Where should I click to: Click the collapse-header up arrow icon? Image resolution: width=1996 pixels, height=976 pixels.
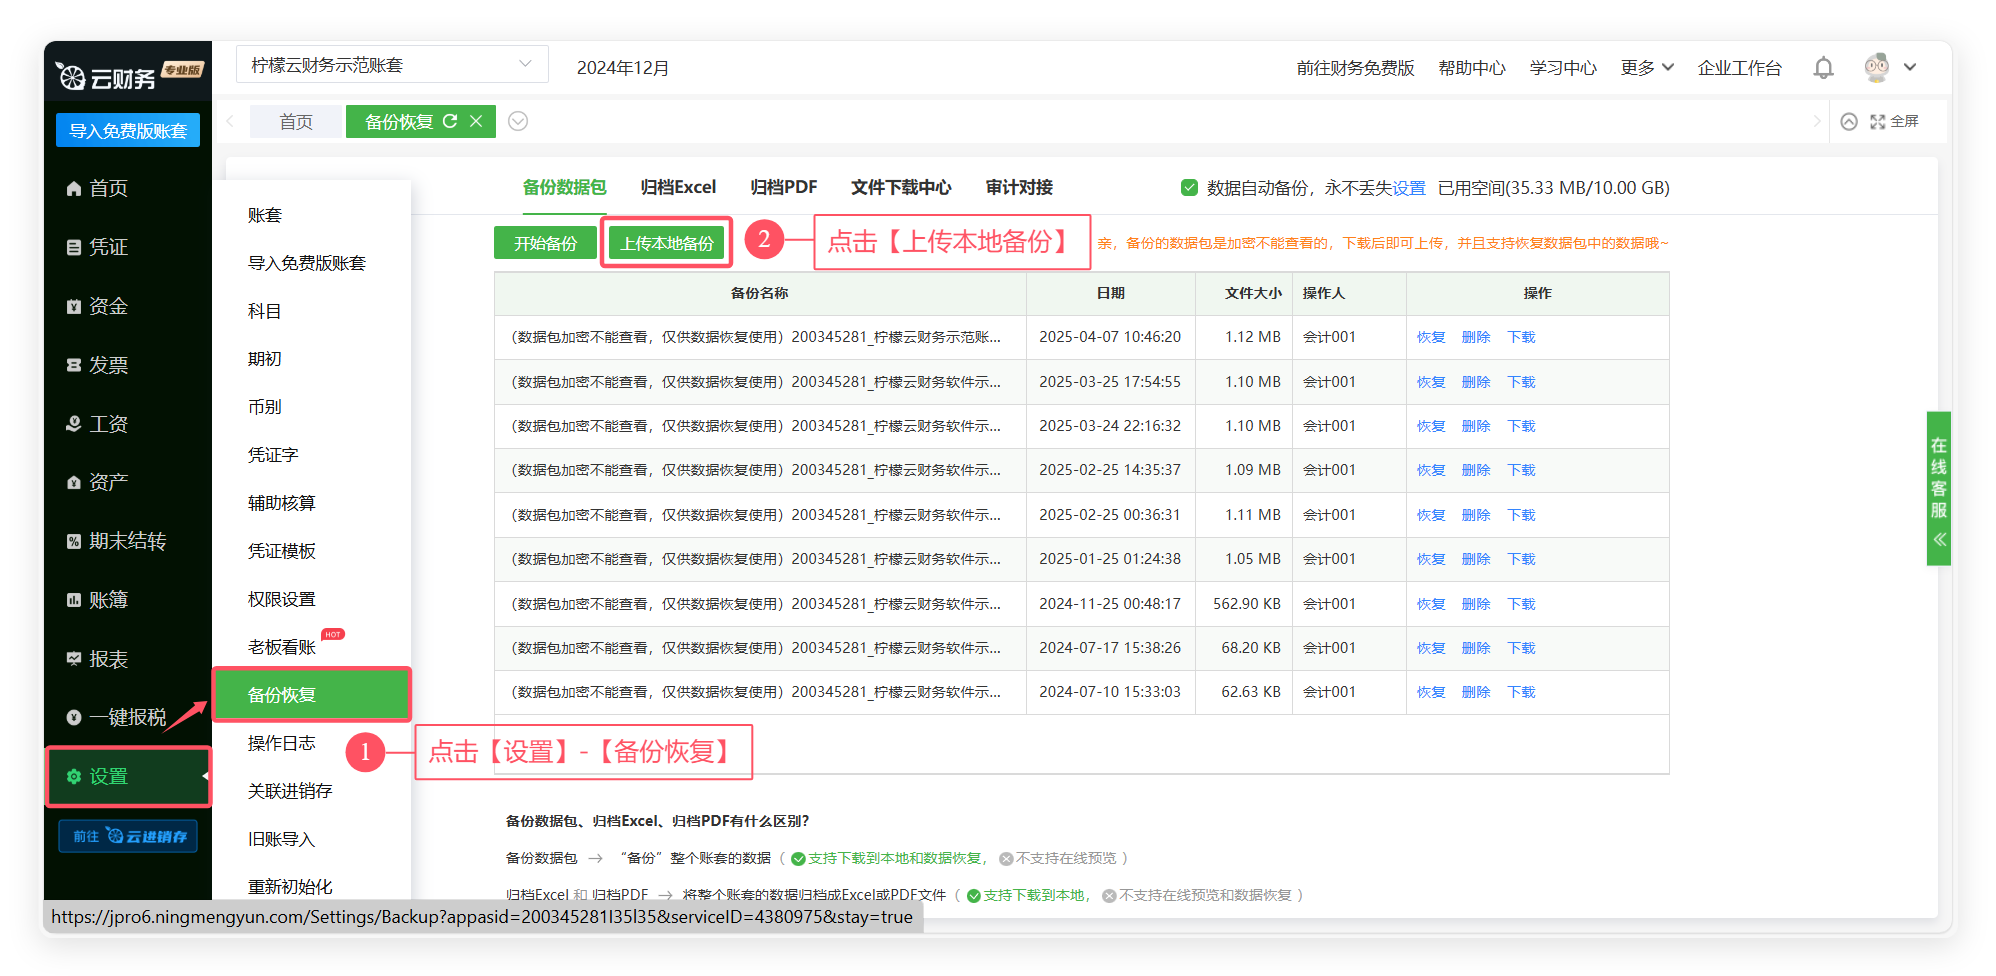click(x=1849, y=121)
